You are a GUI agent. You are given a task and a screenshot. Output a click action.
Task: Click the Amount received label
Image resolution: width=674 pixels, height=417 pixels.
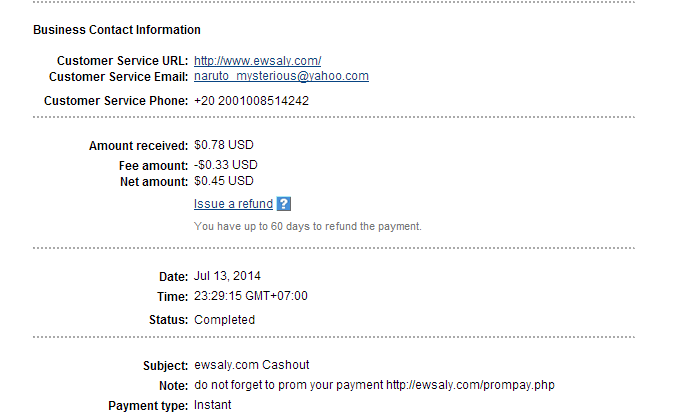tap(139, 145)
